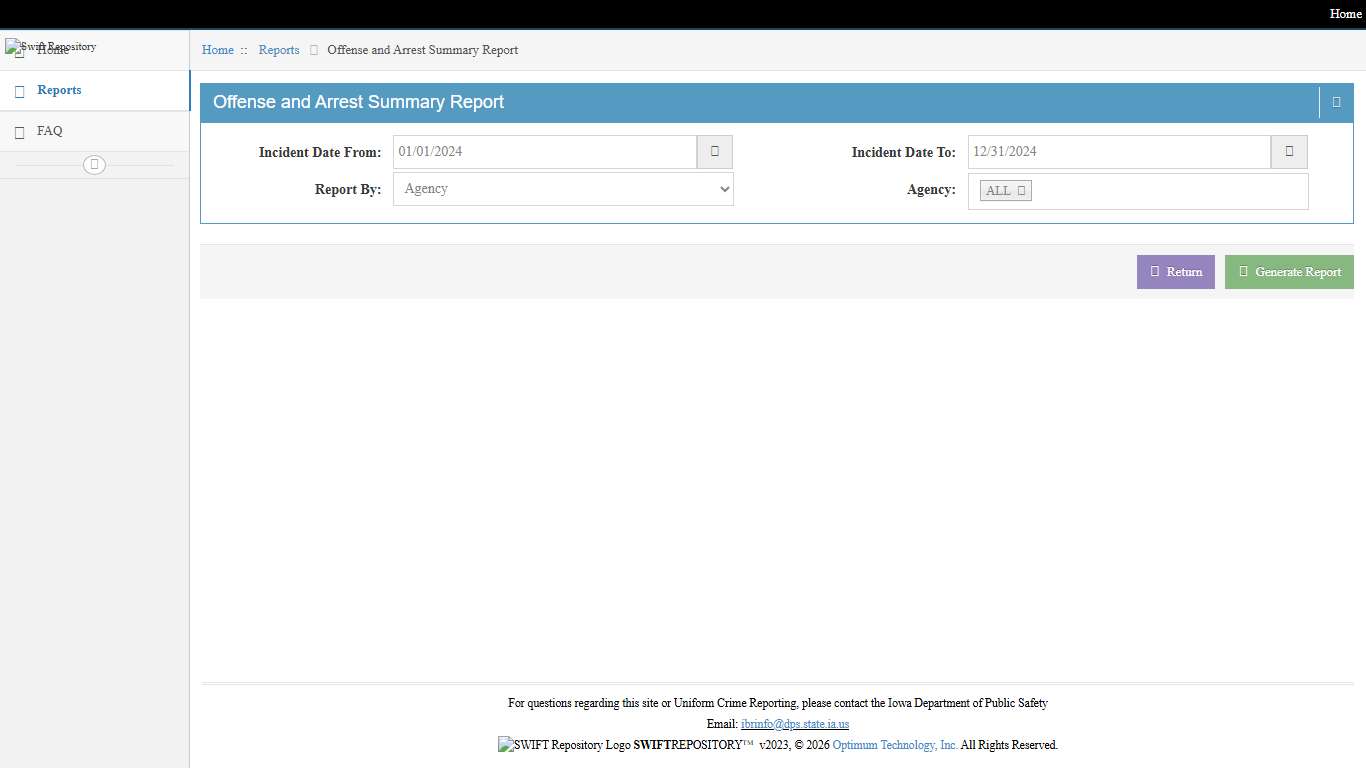Go to Home via the breadcrumb
The width and height of the screenshot is (1366, 768).
[217, 50]
